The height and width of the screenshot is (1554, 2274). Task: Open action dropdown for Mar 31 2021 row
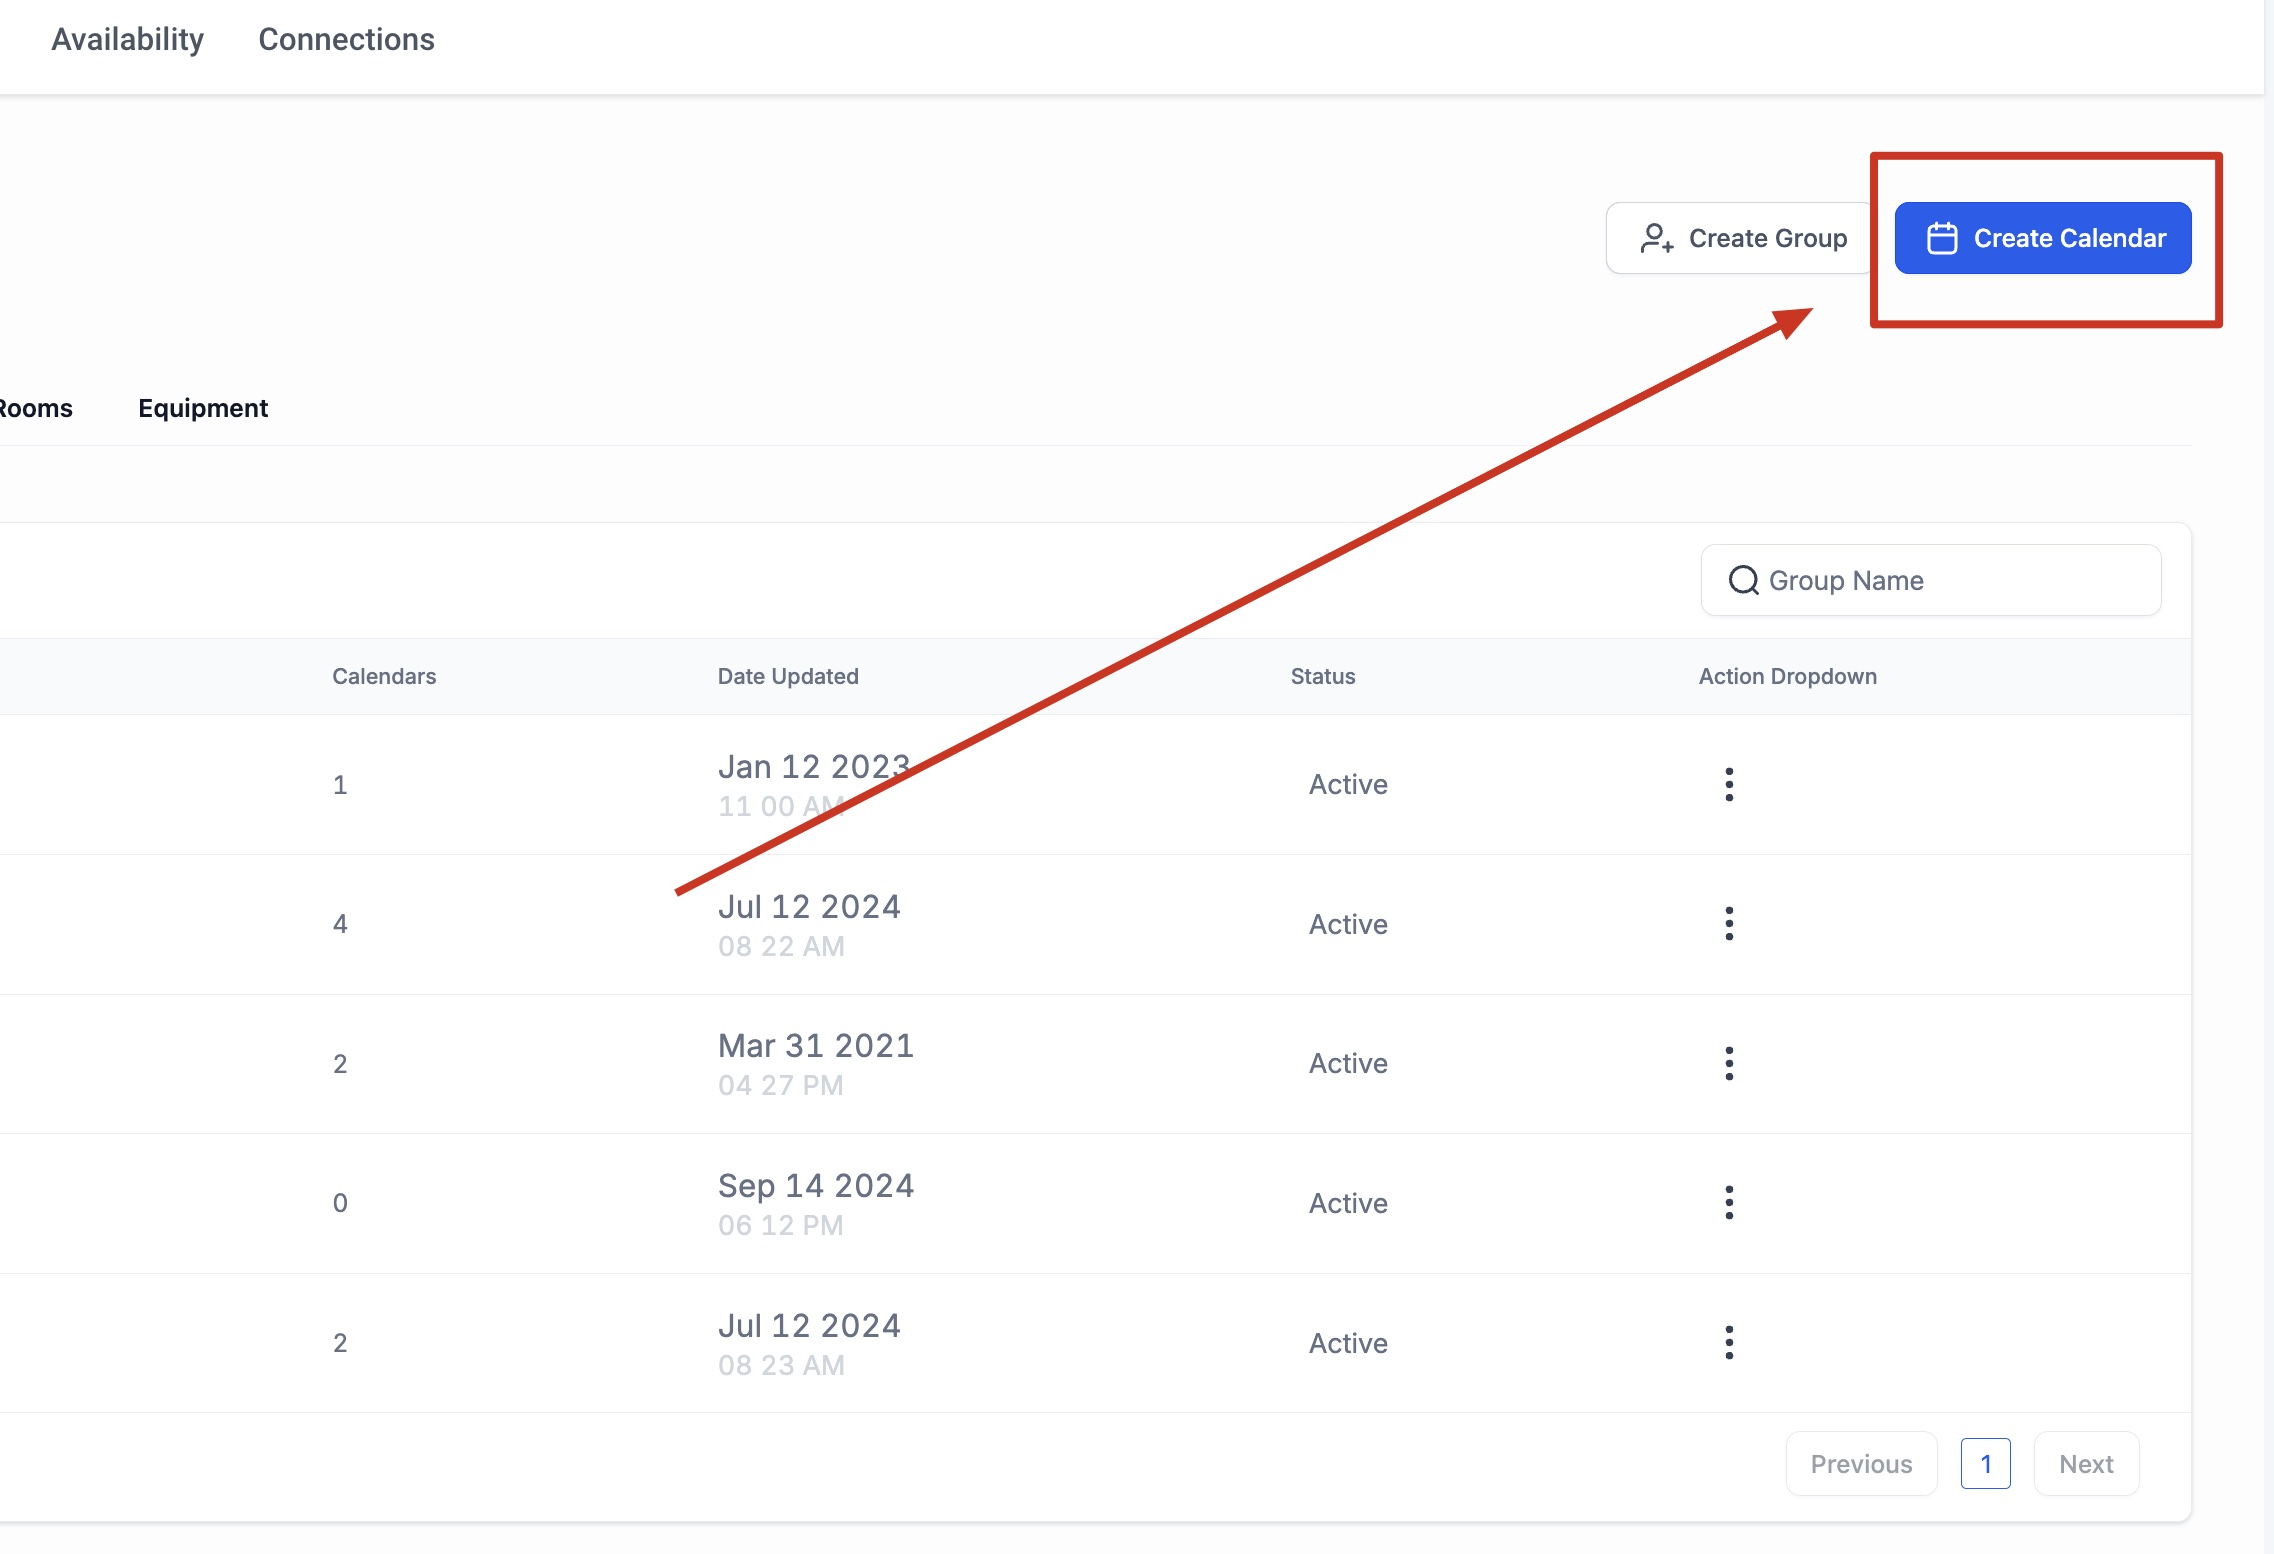(1729, 1063)
